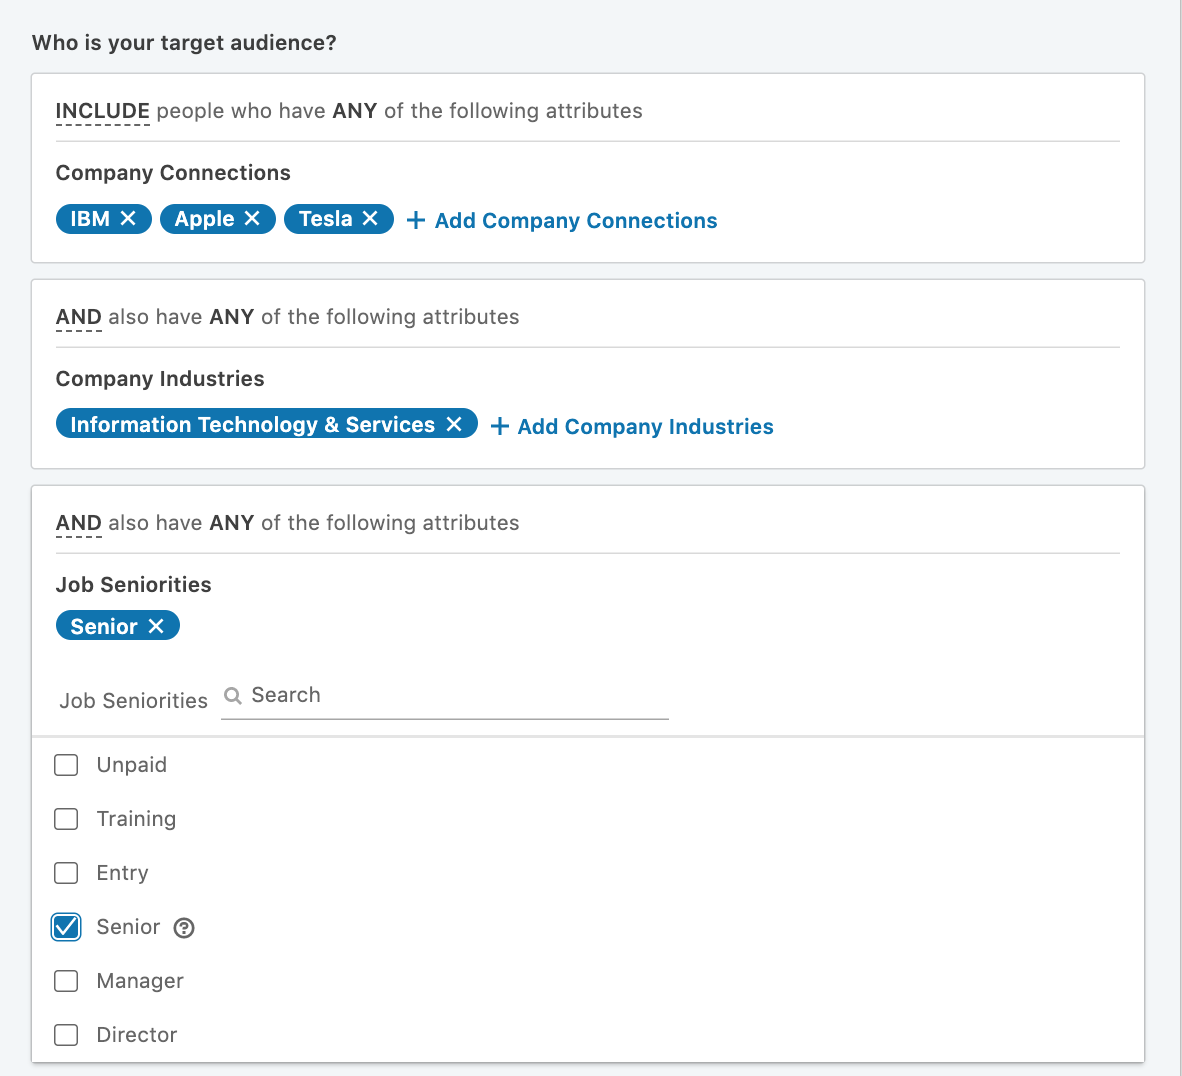1182x1076 pixels.
Task: Click the Apple tag label
Action: 204,219
